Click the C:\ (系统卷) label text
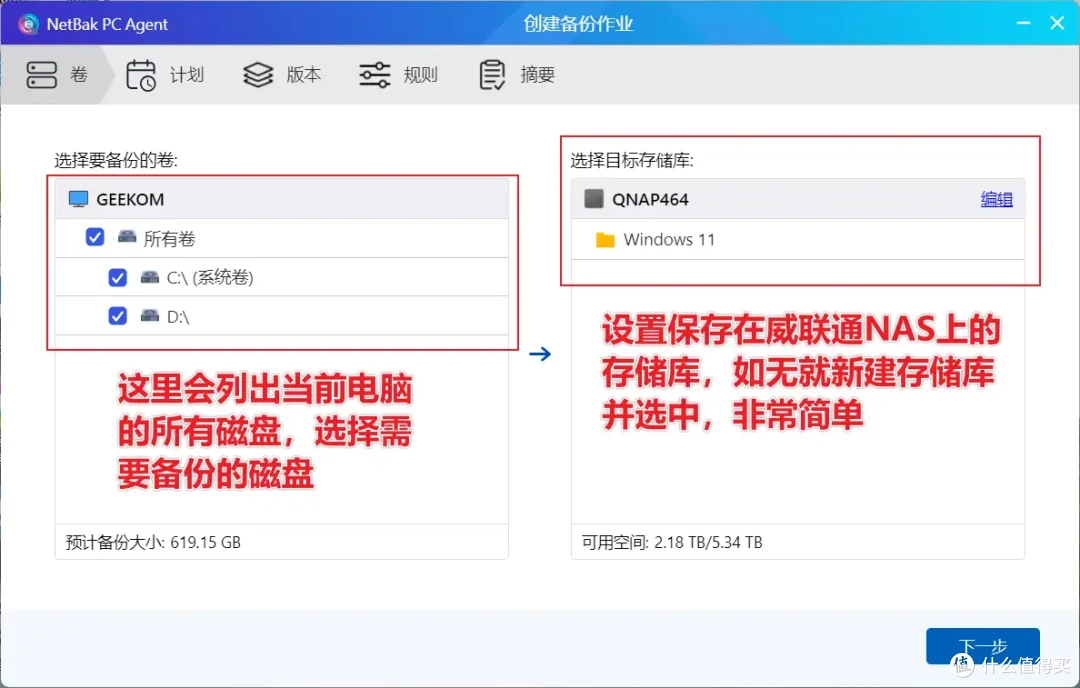This screenshot has height=688, width=1080. tap(210, 278)
